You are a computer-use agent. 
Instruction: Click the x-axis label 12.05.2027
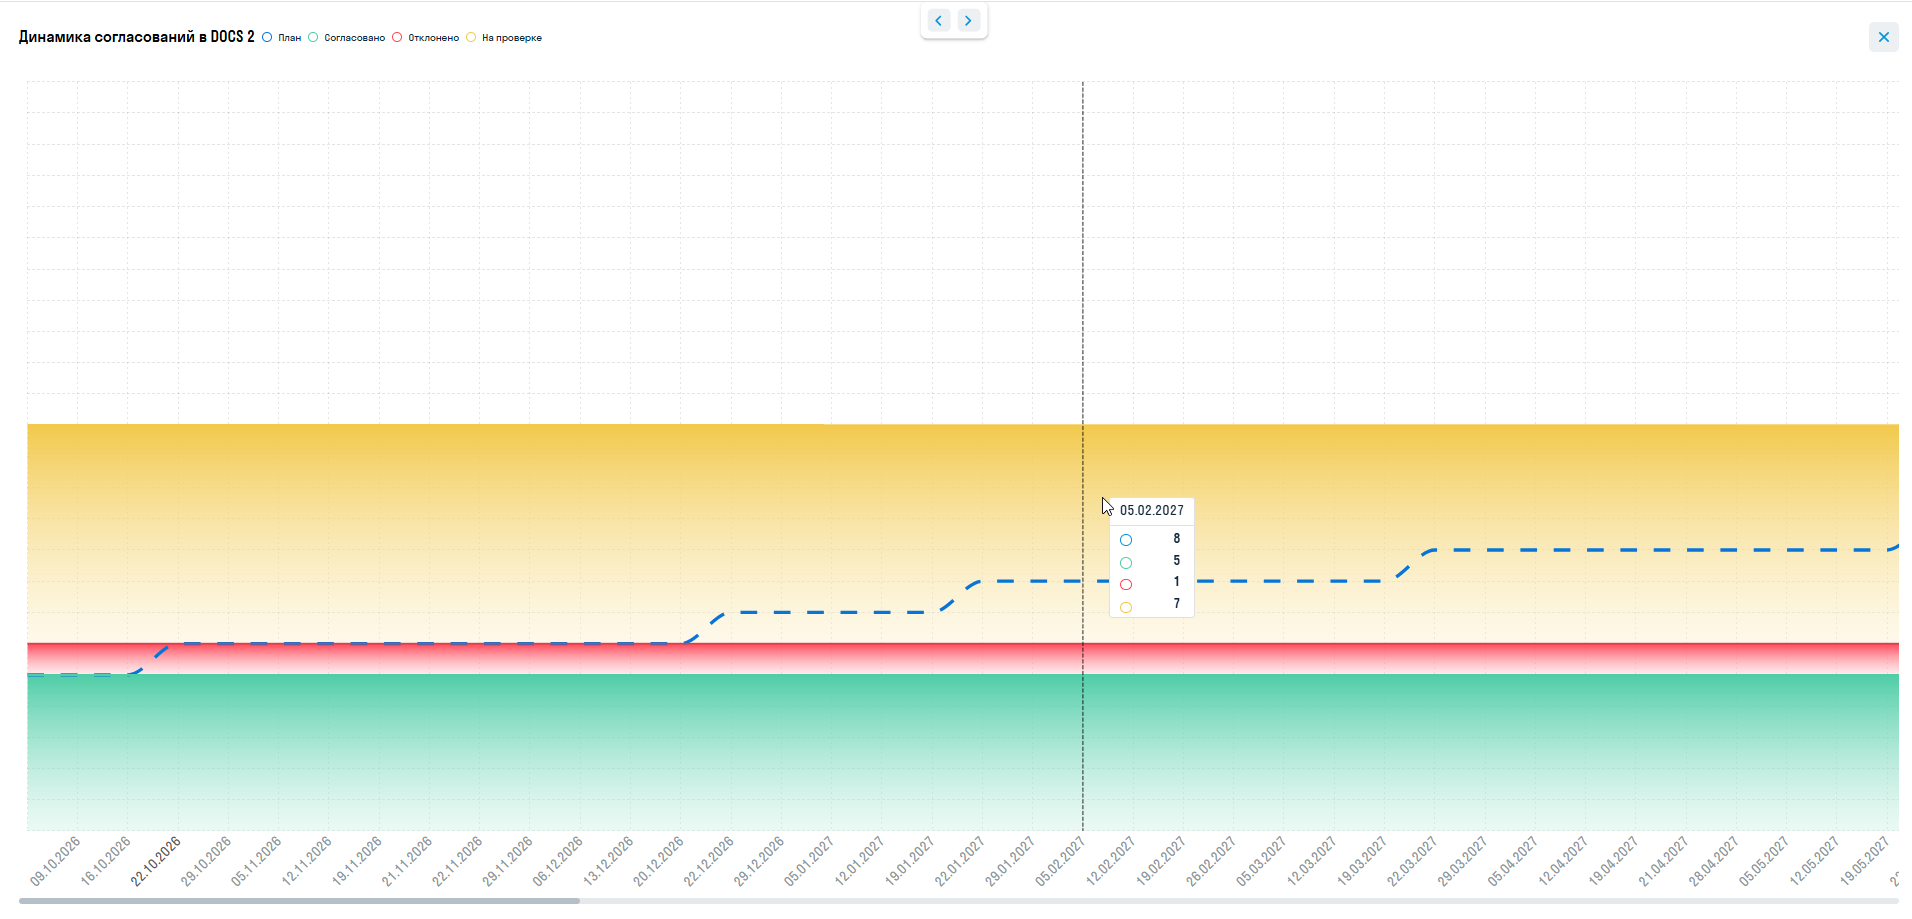coord(1814,861)
